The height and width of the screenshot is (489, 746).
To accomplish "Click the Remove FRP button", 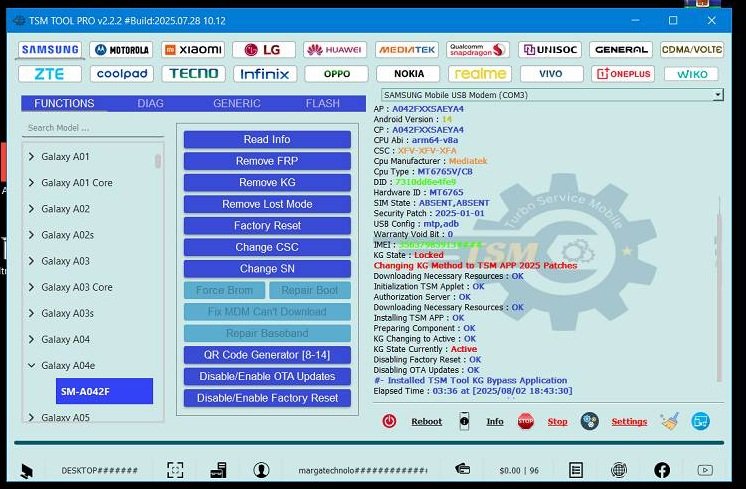I will coord(267,161).
